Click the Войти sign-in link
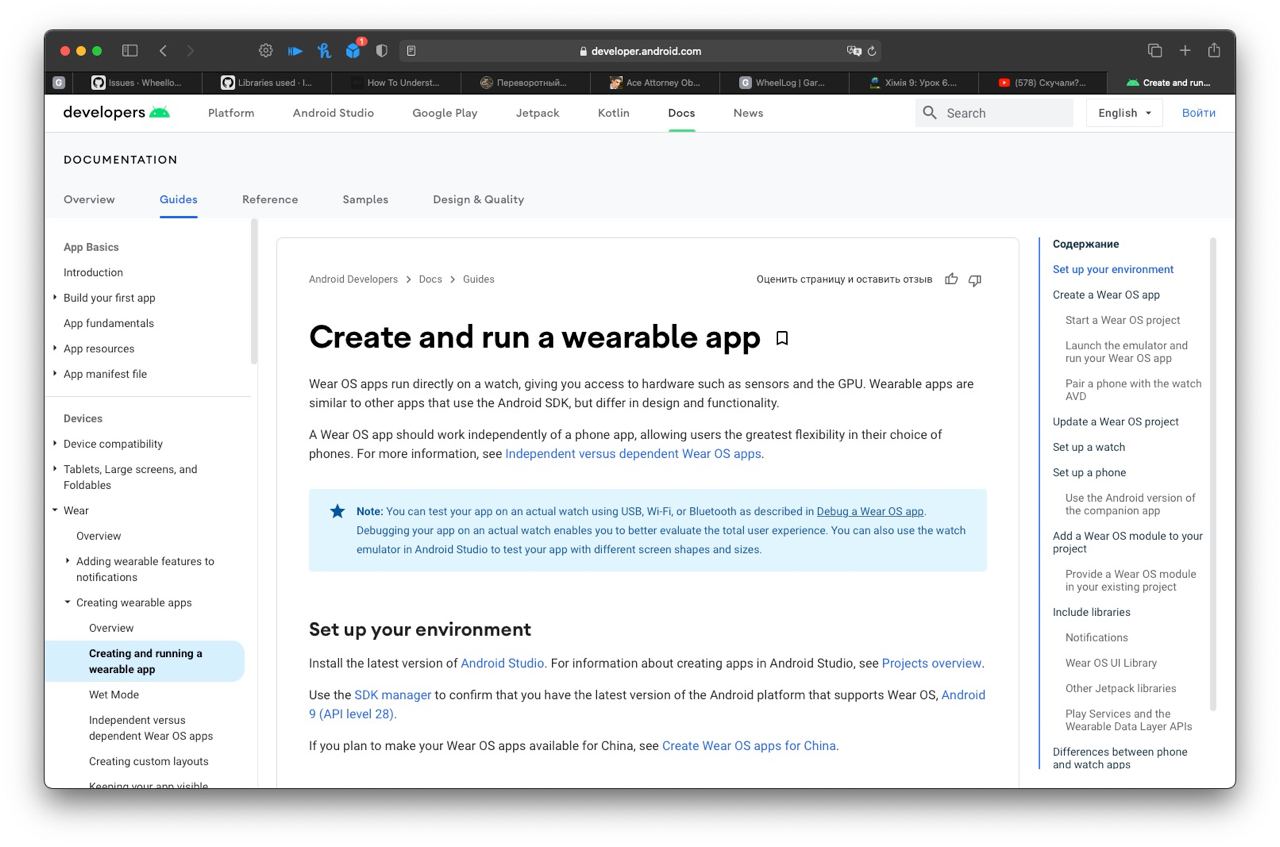Viewport: 1280px width, 847px height. click(1198, 113)
